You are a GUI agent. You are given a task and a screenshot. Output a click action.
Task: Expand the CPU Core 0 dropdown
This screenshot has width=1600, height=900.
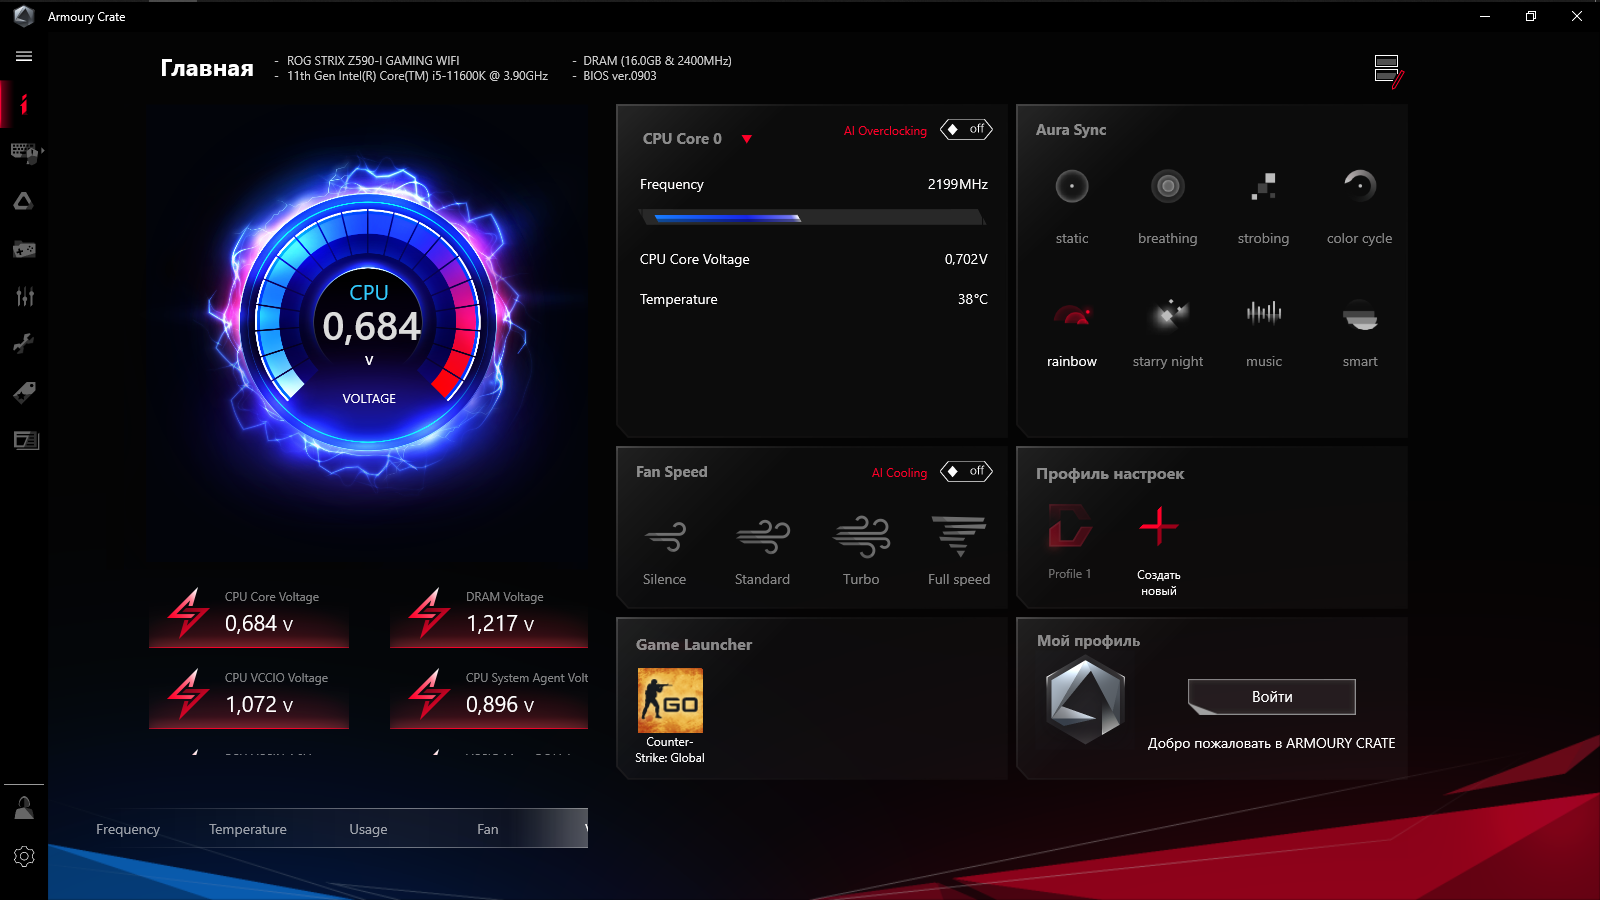click(x=748, y=139)
